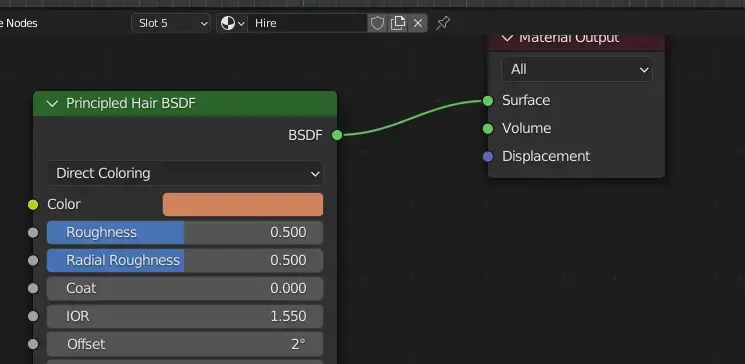
Task: Collapse the Material Output node
Action: tap(507, 38)
